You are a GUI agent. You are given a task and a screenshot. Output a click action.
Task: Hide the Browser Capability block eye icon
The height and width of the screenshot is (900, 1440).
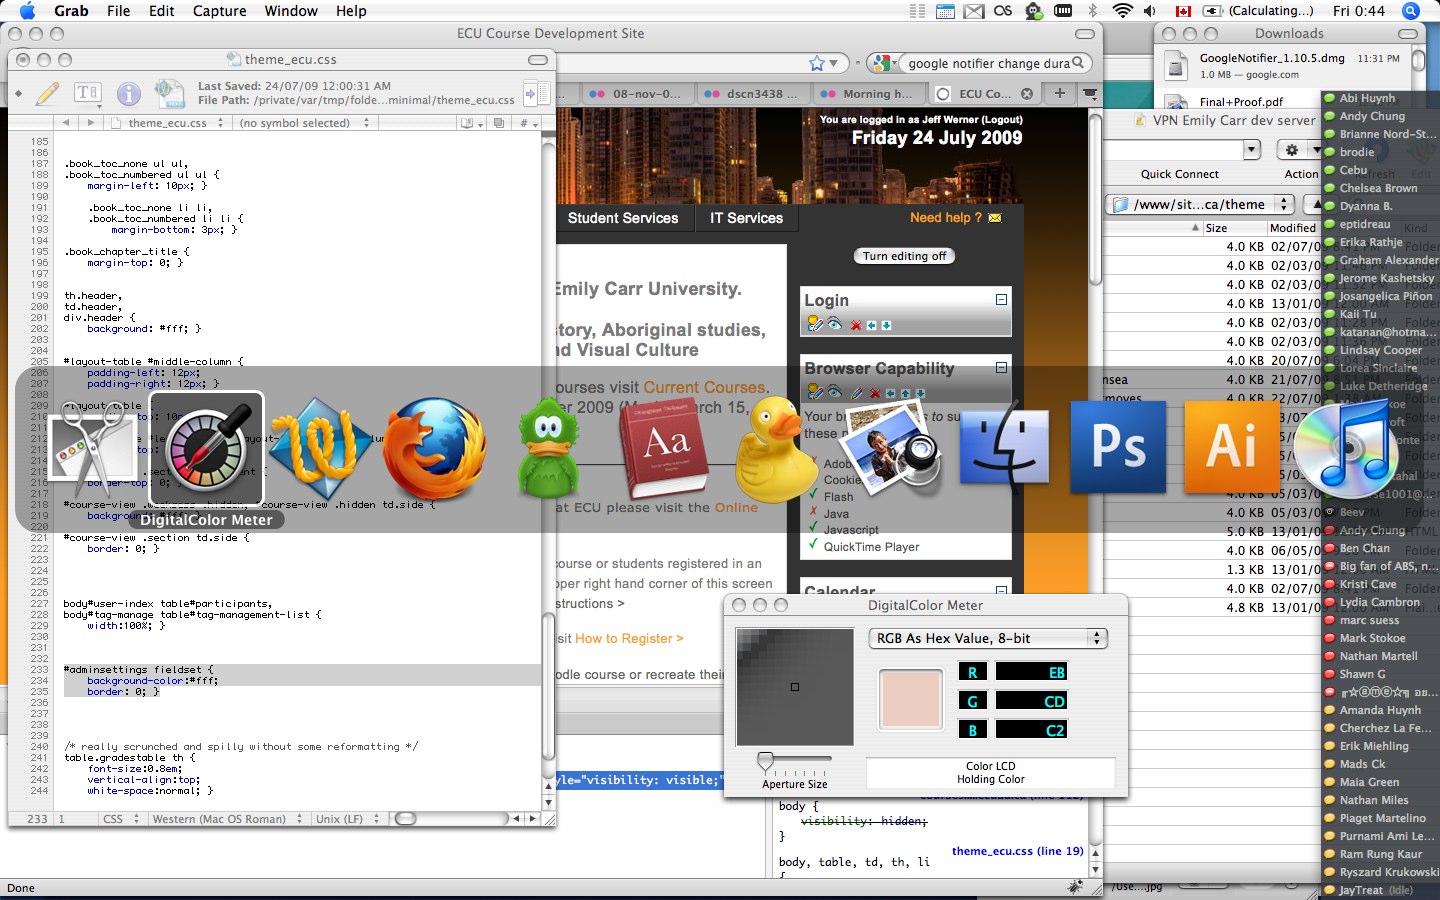(835, 392)
